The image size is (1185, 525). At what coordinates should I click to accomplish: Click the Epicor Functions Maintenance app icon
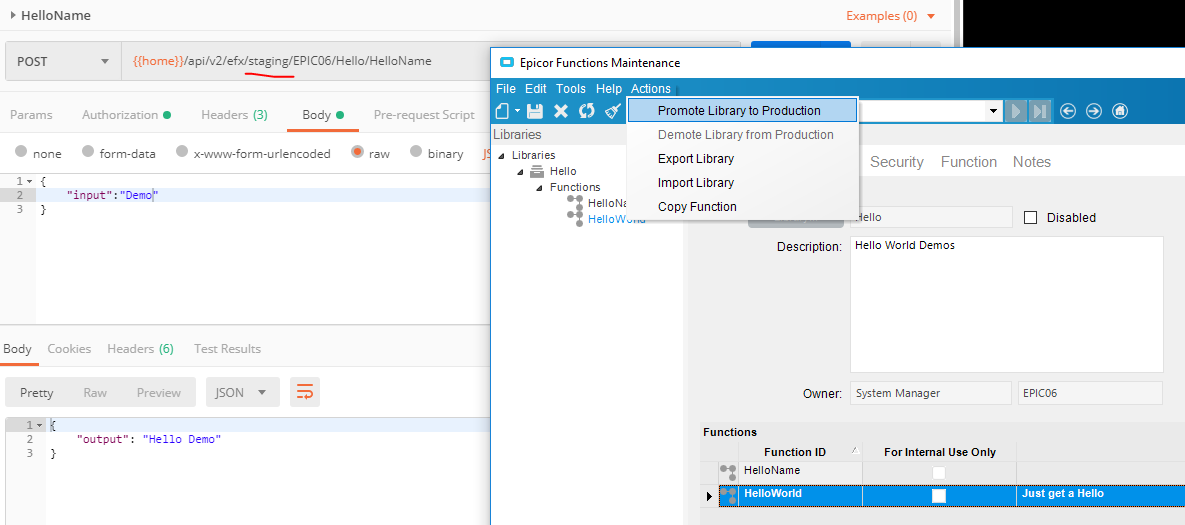point(507,63)
